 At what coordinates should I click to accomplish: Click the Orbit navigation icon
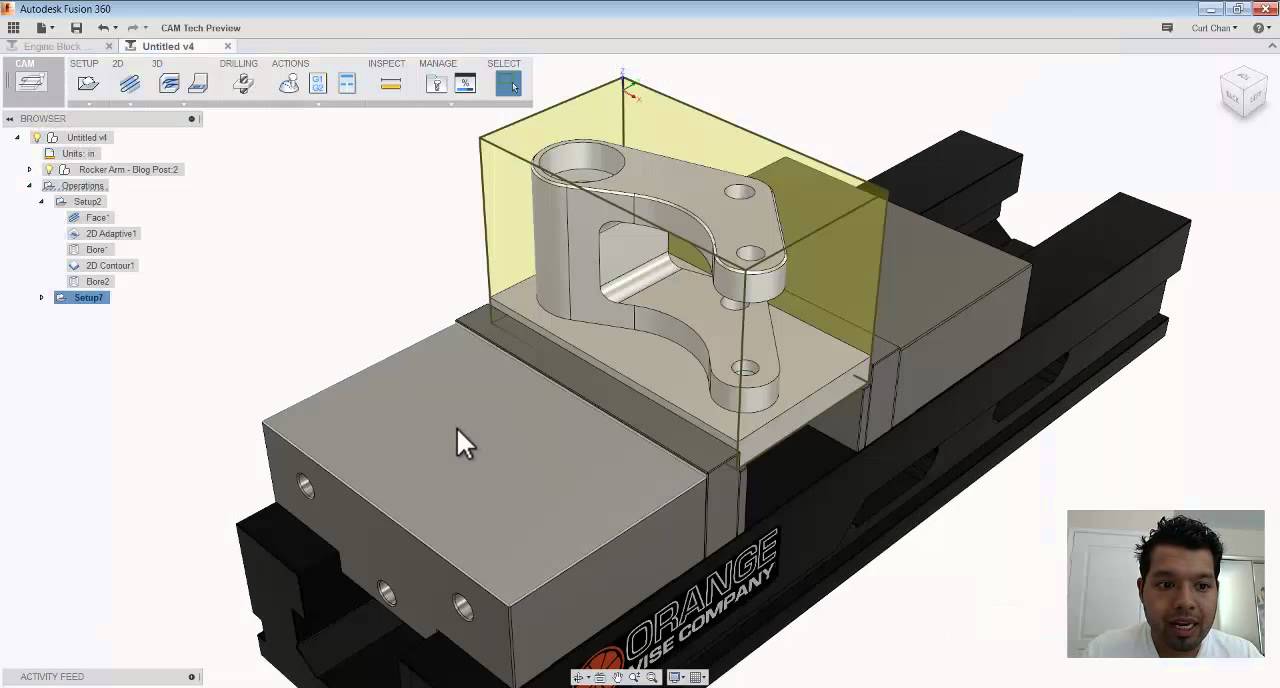click(577, 677)
